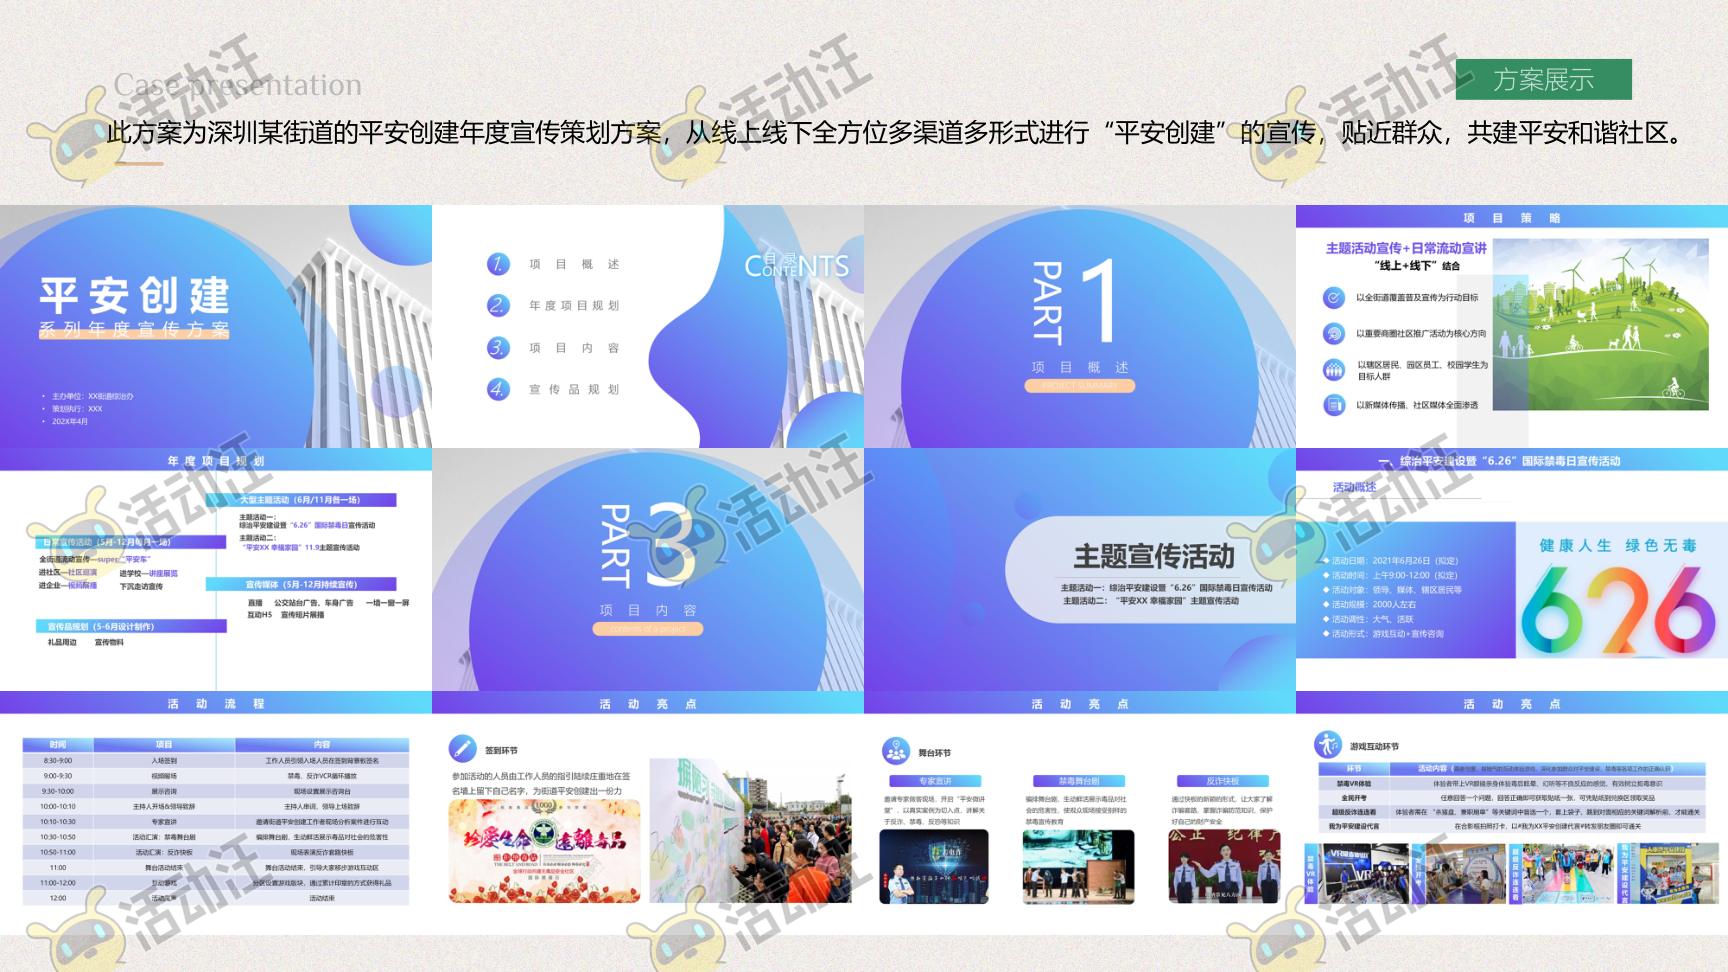Click the number 4 circle icon beside 宣传品规划
The width and height of the screenshot is (1728, 972).
(498, 389)
